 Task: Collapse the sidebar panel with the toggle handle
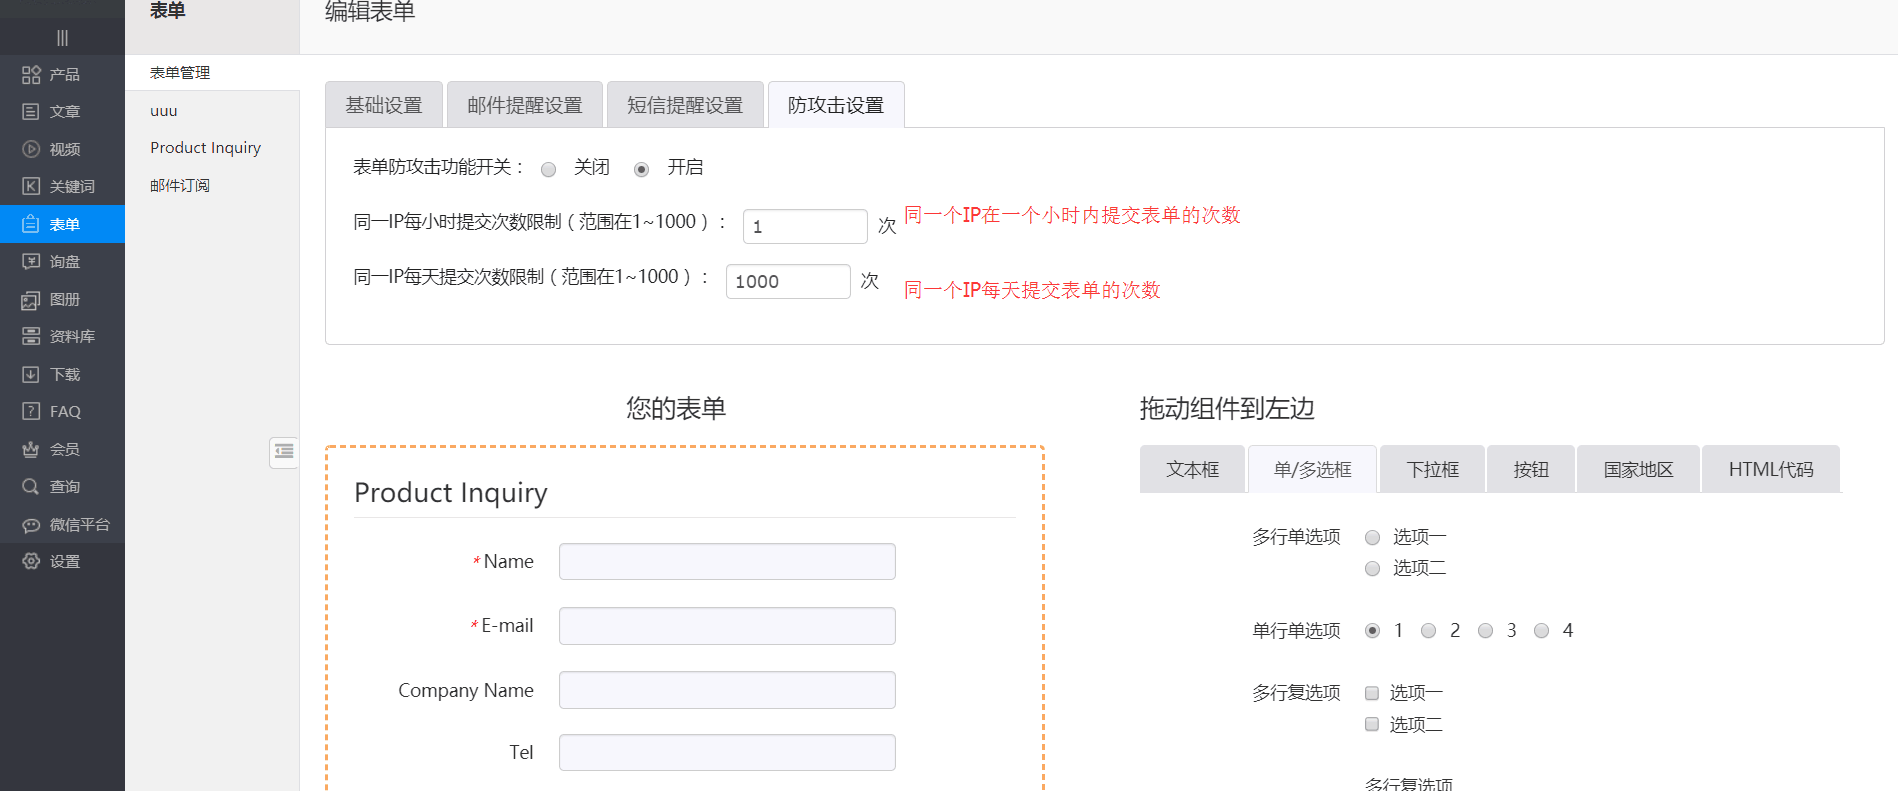(284, 452)
